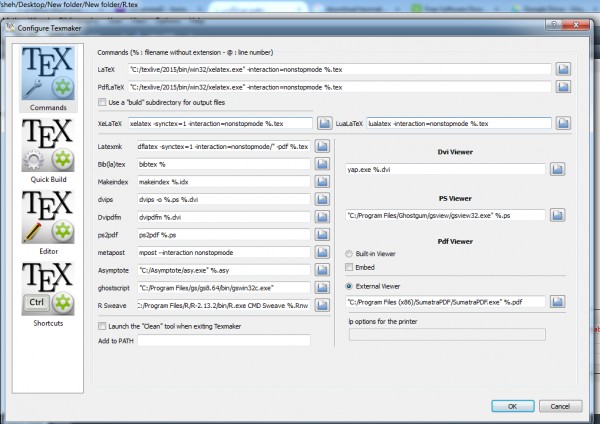Toggle Launch the "Clean" tool checkbox

tap(102, 325)
